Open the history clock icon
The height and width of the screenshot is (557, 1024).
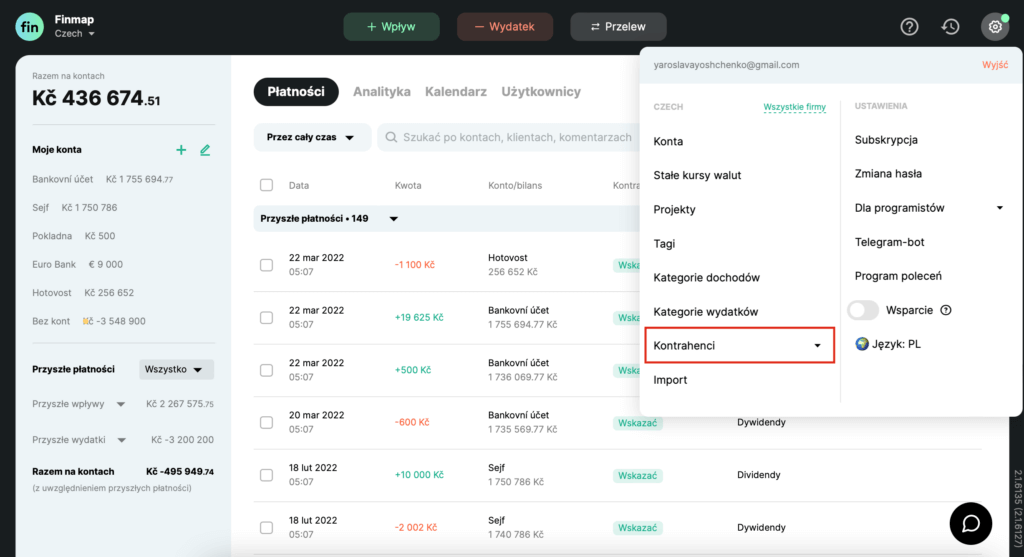tap(950, 27)
